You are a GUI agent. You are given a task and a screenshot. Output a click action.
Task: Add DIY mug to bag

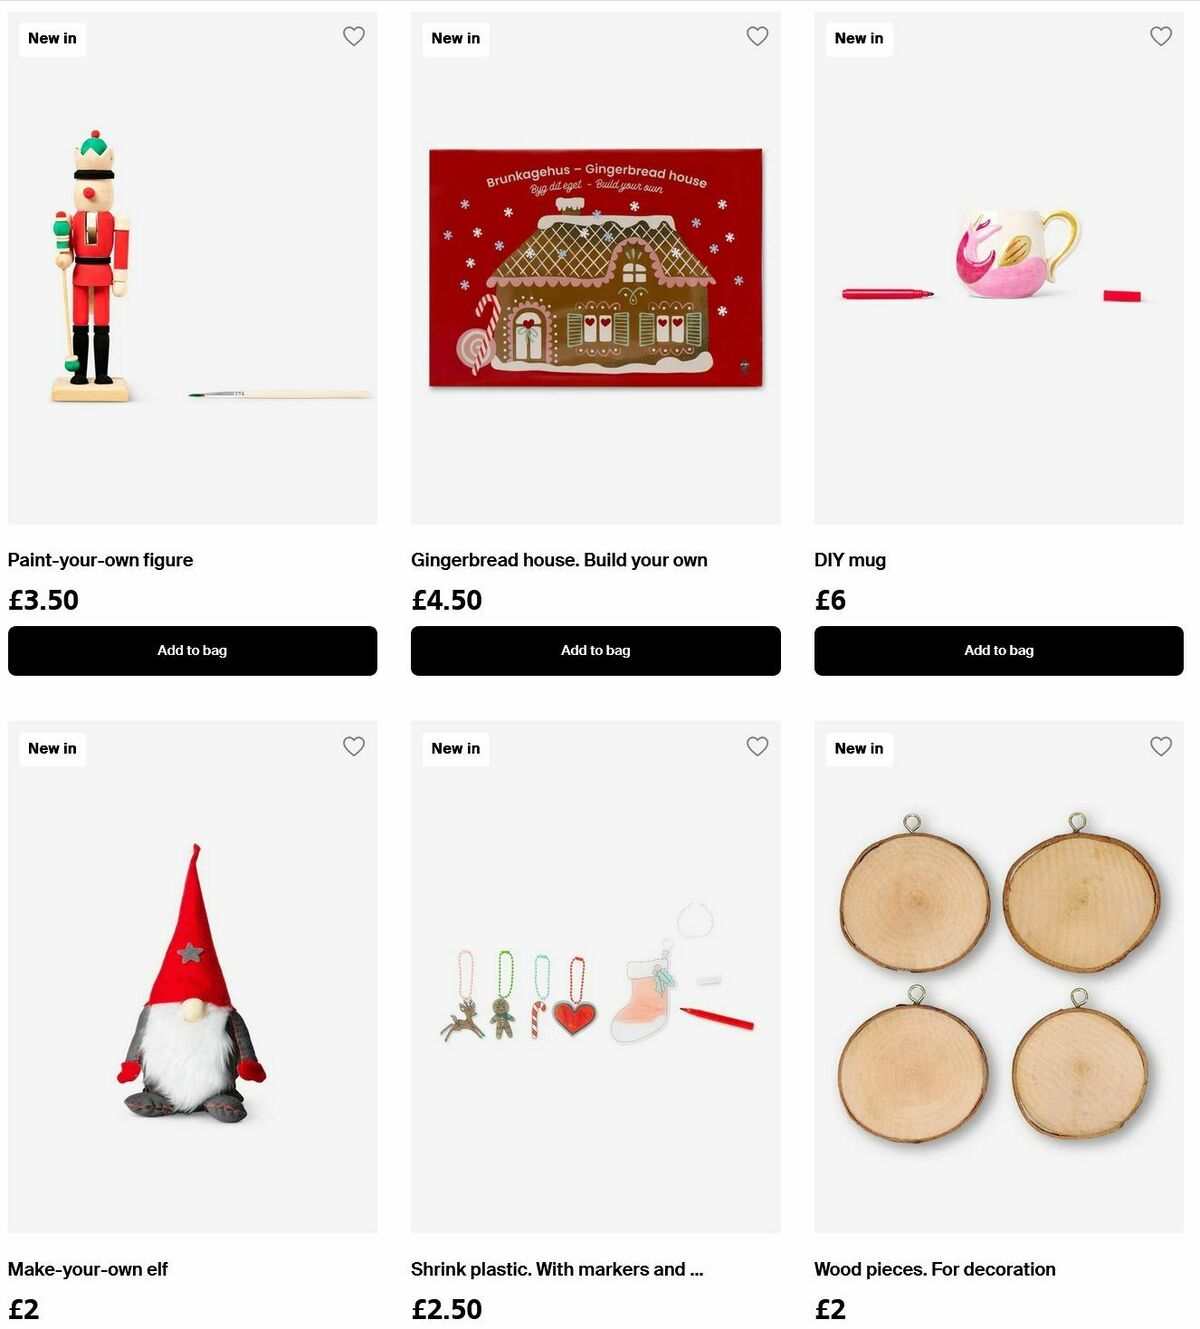point(999,651)
